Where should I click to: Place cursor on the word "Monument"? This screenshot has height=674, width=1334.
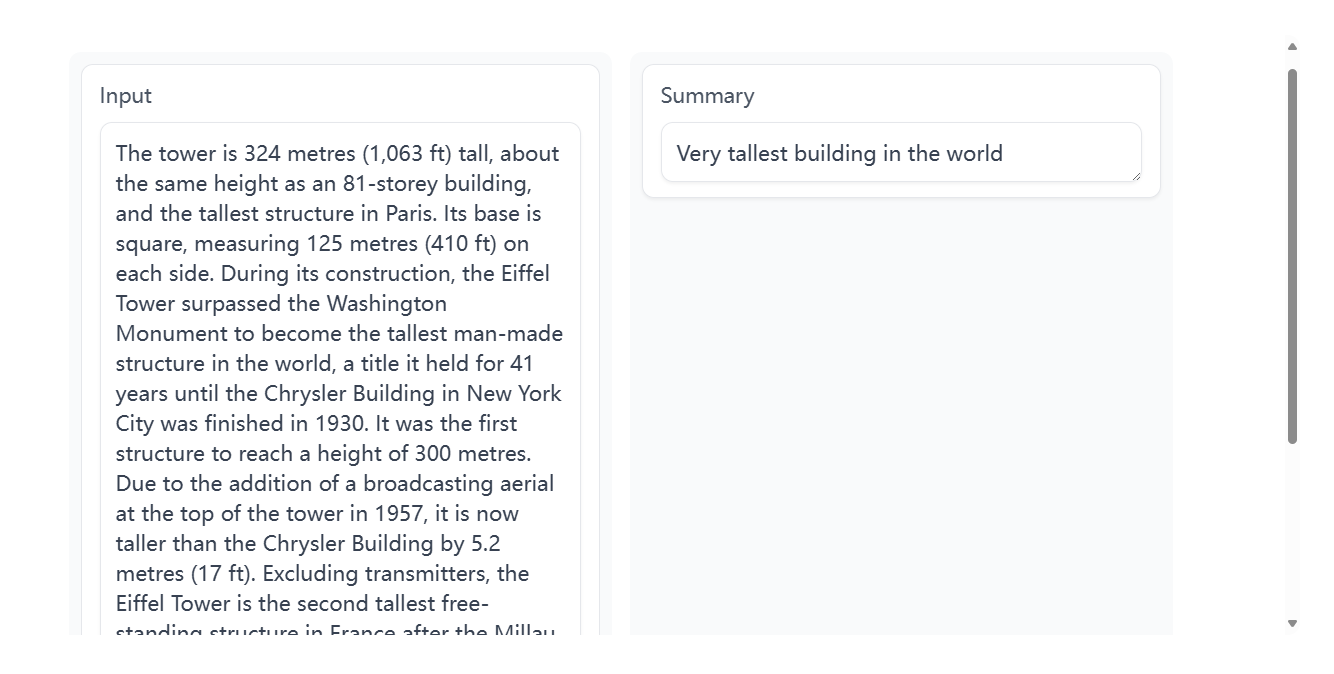point(163,334)
